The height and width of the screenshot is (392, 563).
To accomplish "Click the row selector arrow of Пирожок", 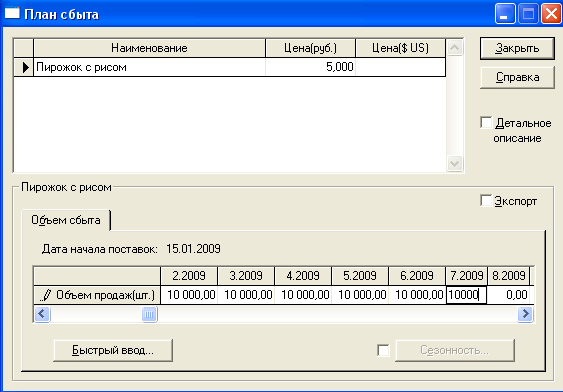I will (x=24, y=67).
